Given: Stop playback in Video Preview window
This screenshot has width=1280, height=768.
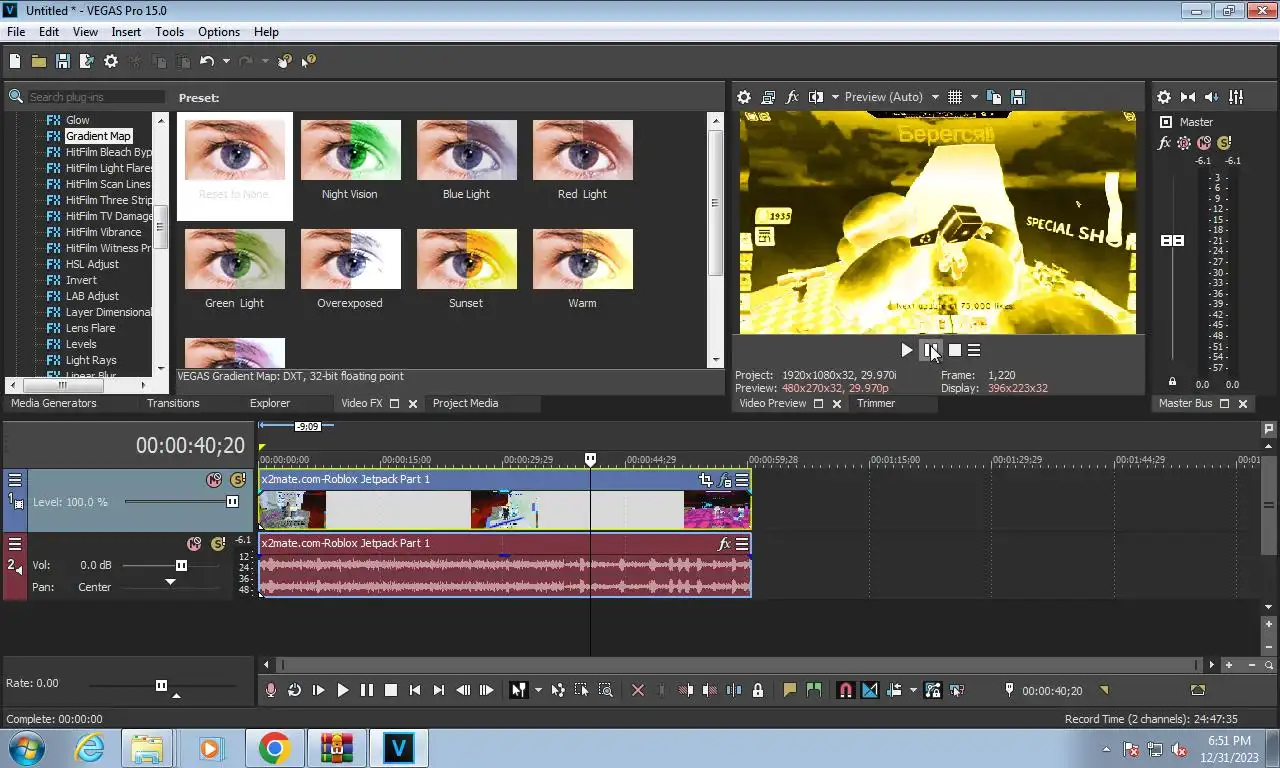Looking at the screenshot, I should point(955,350).
